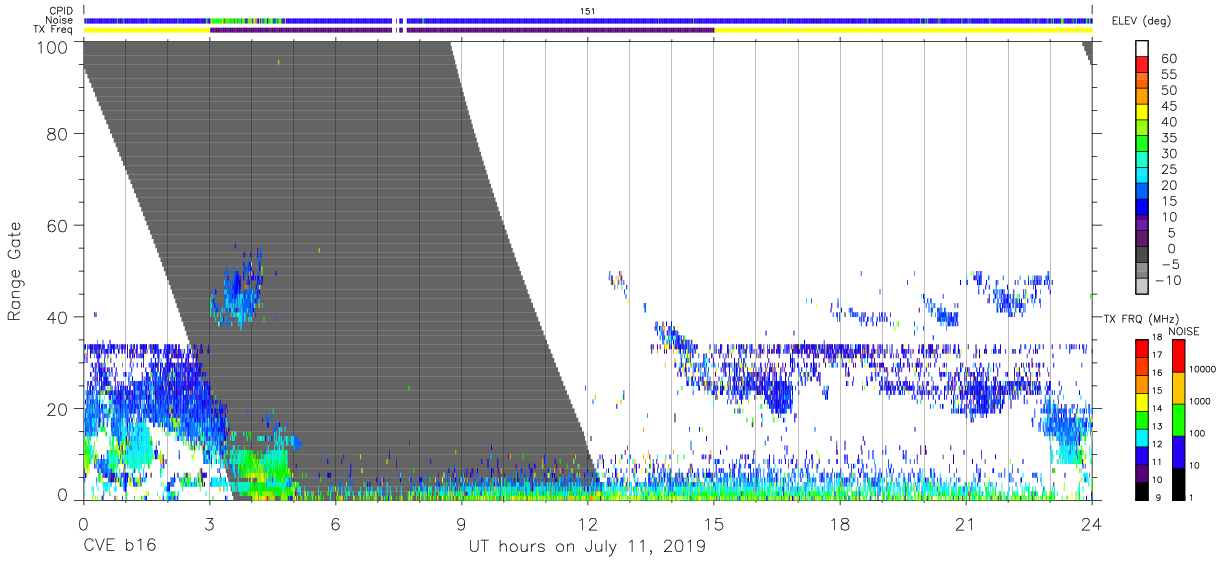Viewport: 1228px width, 567px height.
Task: Pick the yellow segment of ELEV colorbar
Action: (1142, 113)
